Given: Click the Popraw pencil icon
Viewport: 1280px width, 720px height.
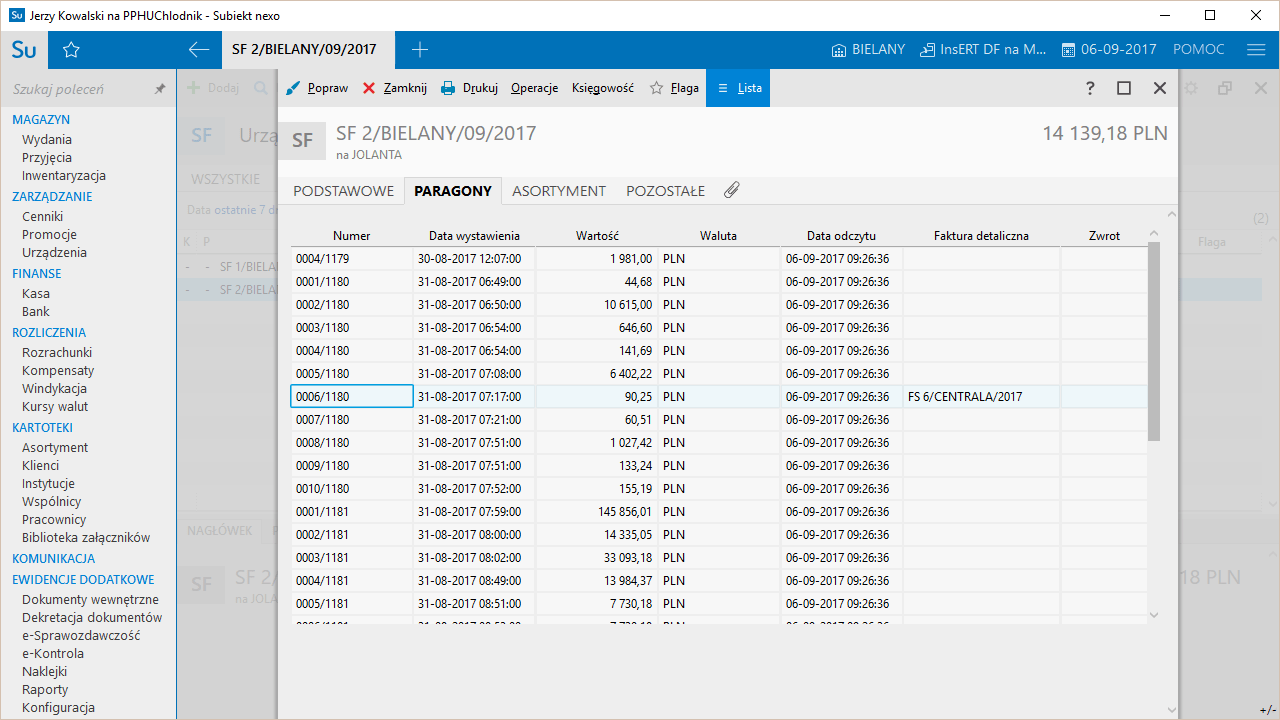Looking at the screenshot, I should [x=293, y=88].
